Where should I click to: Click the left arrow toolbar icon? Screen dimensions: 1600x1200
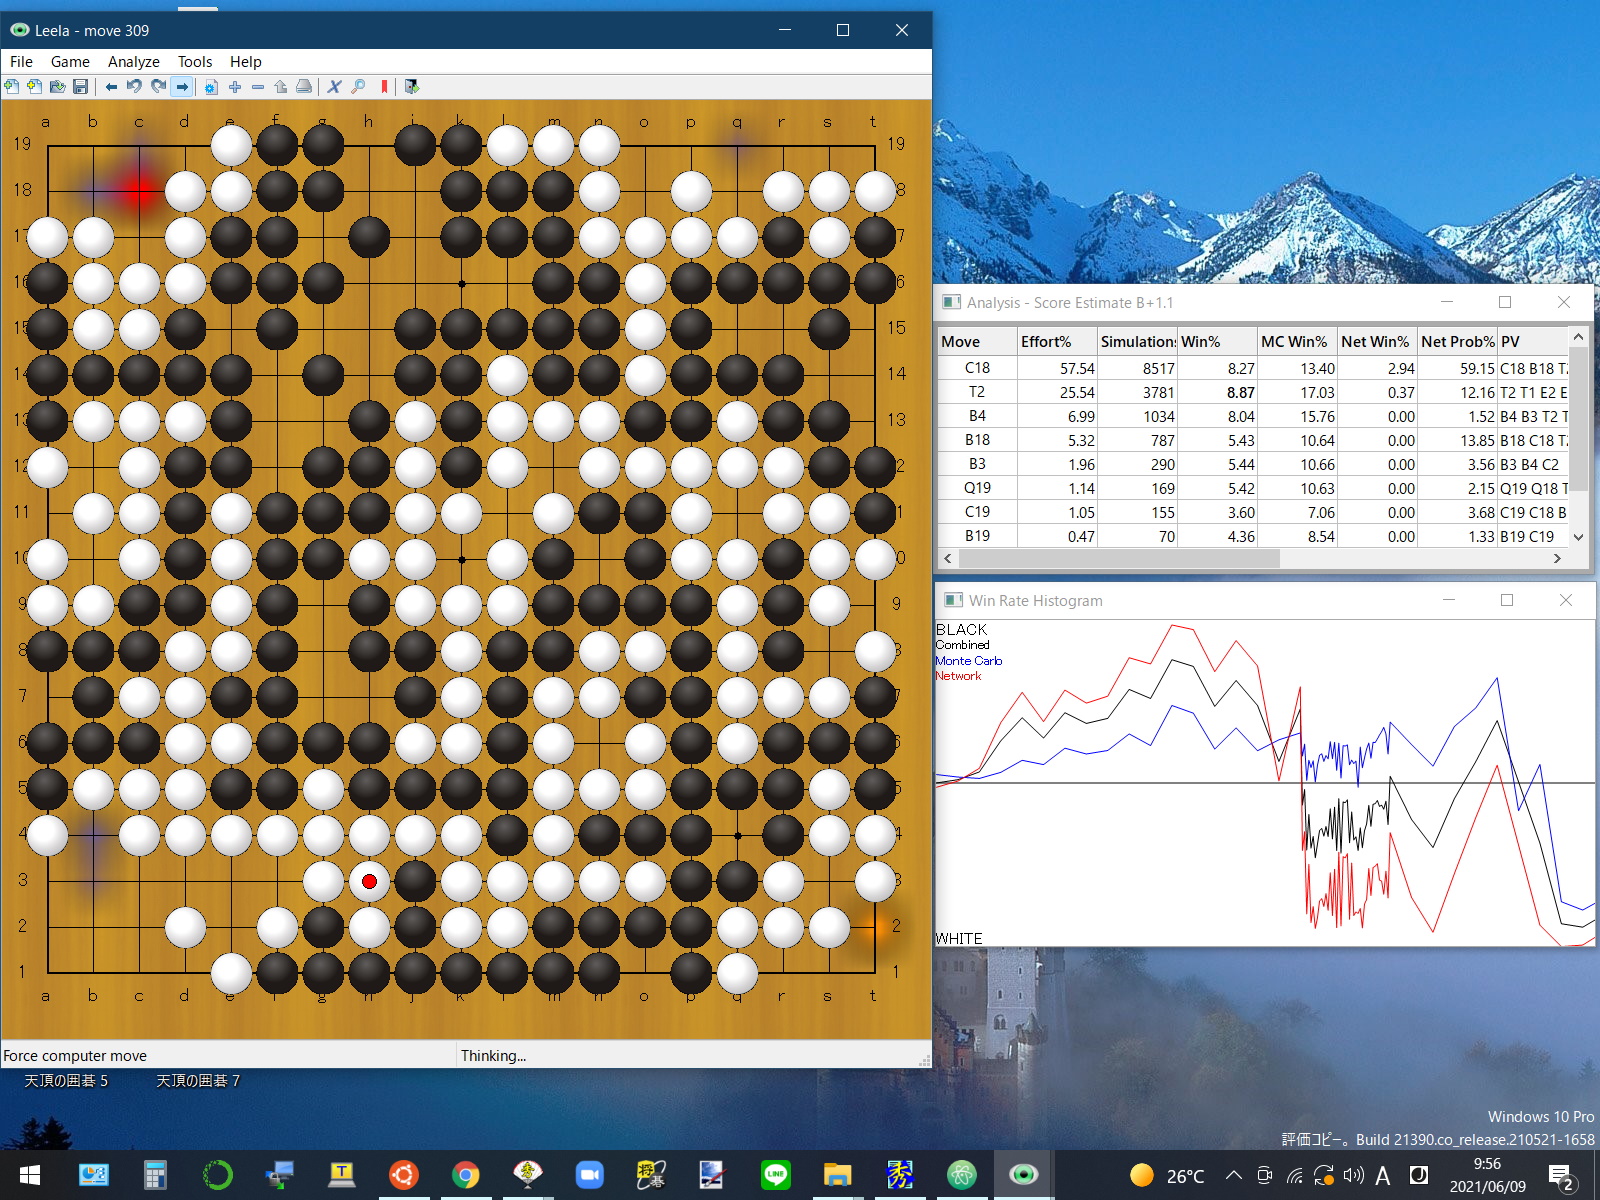pos(111,87)
